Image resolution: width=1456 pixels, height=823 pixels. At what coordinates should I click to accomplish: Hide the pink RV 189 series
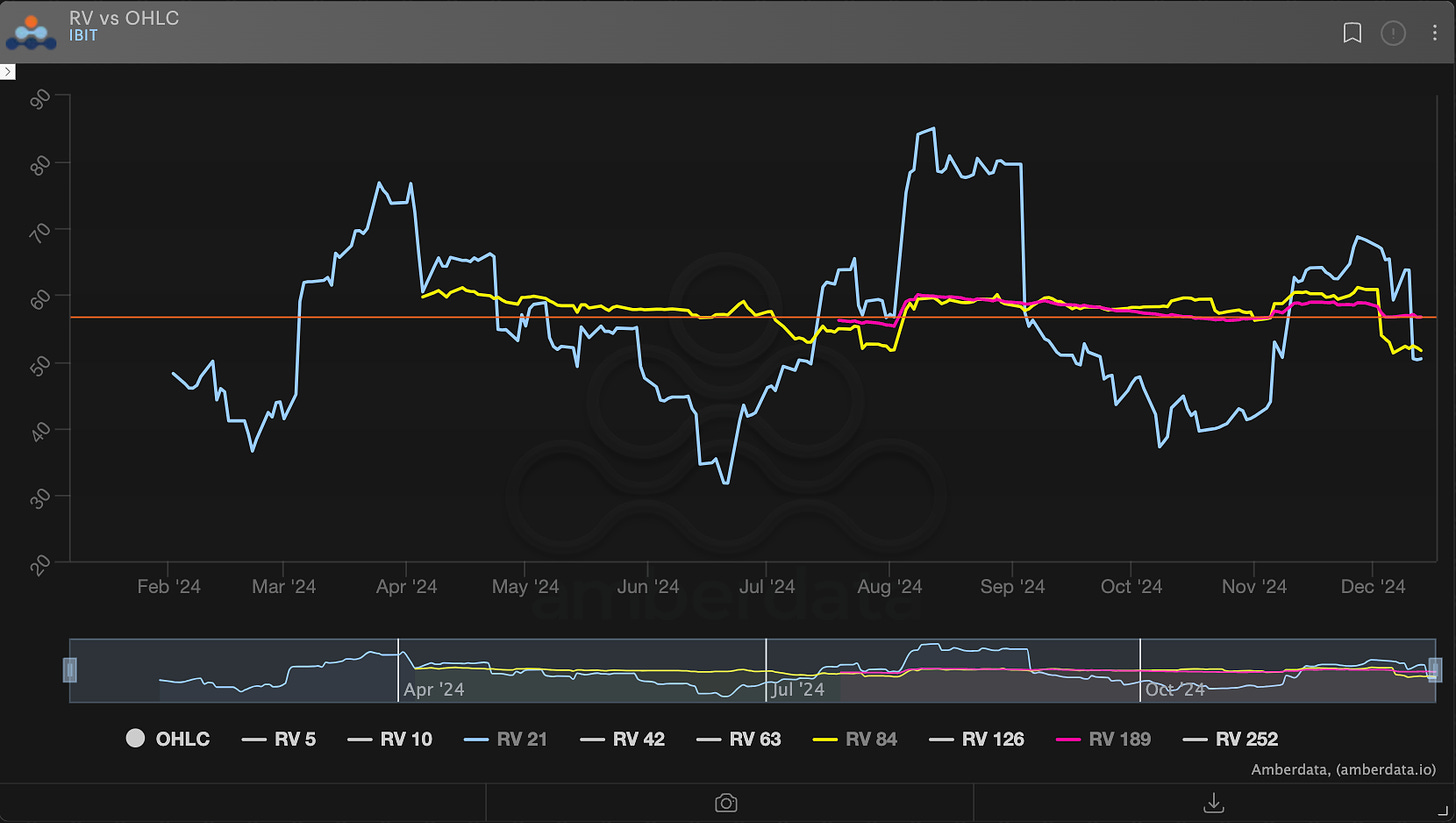pyautogui.click(x=1103, y=739)
